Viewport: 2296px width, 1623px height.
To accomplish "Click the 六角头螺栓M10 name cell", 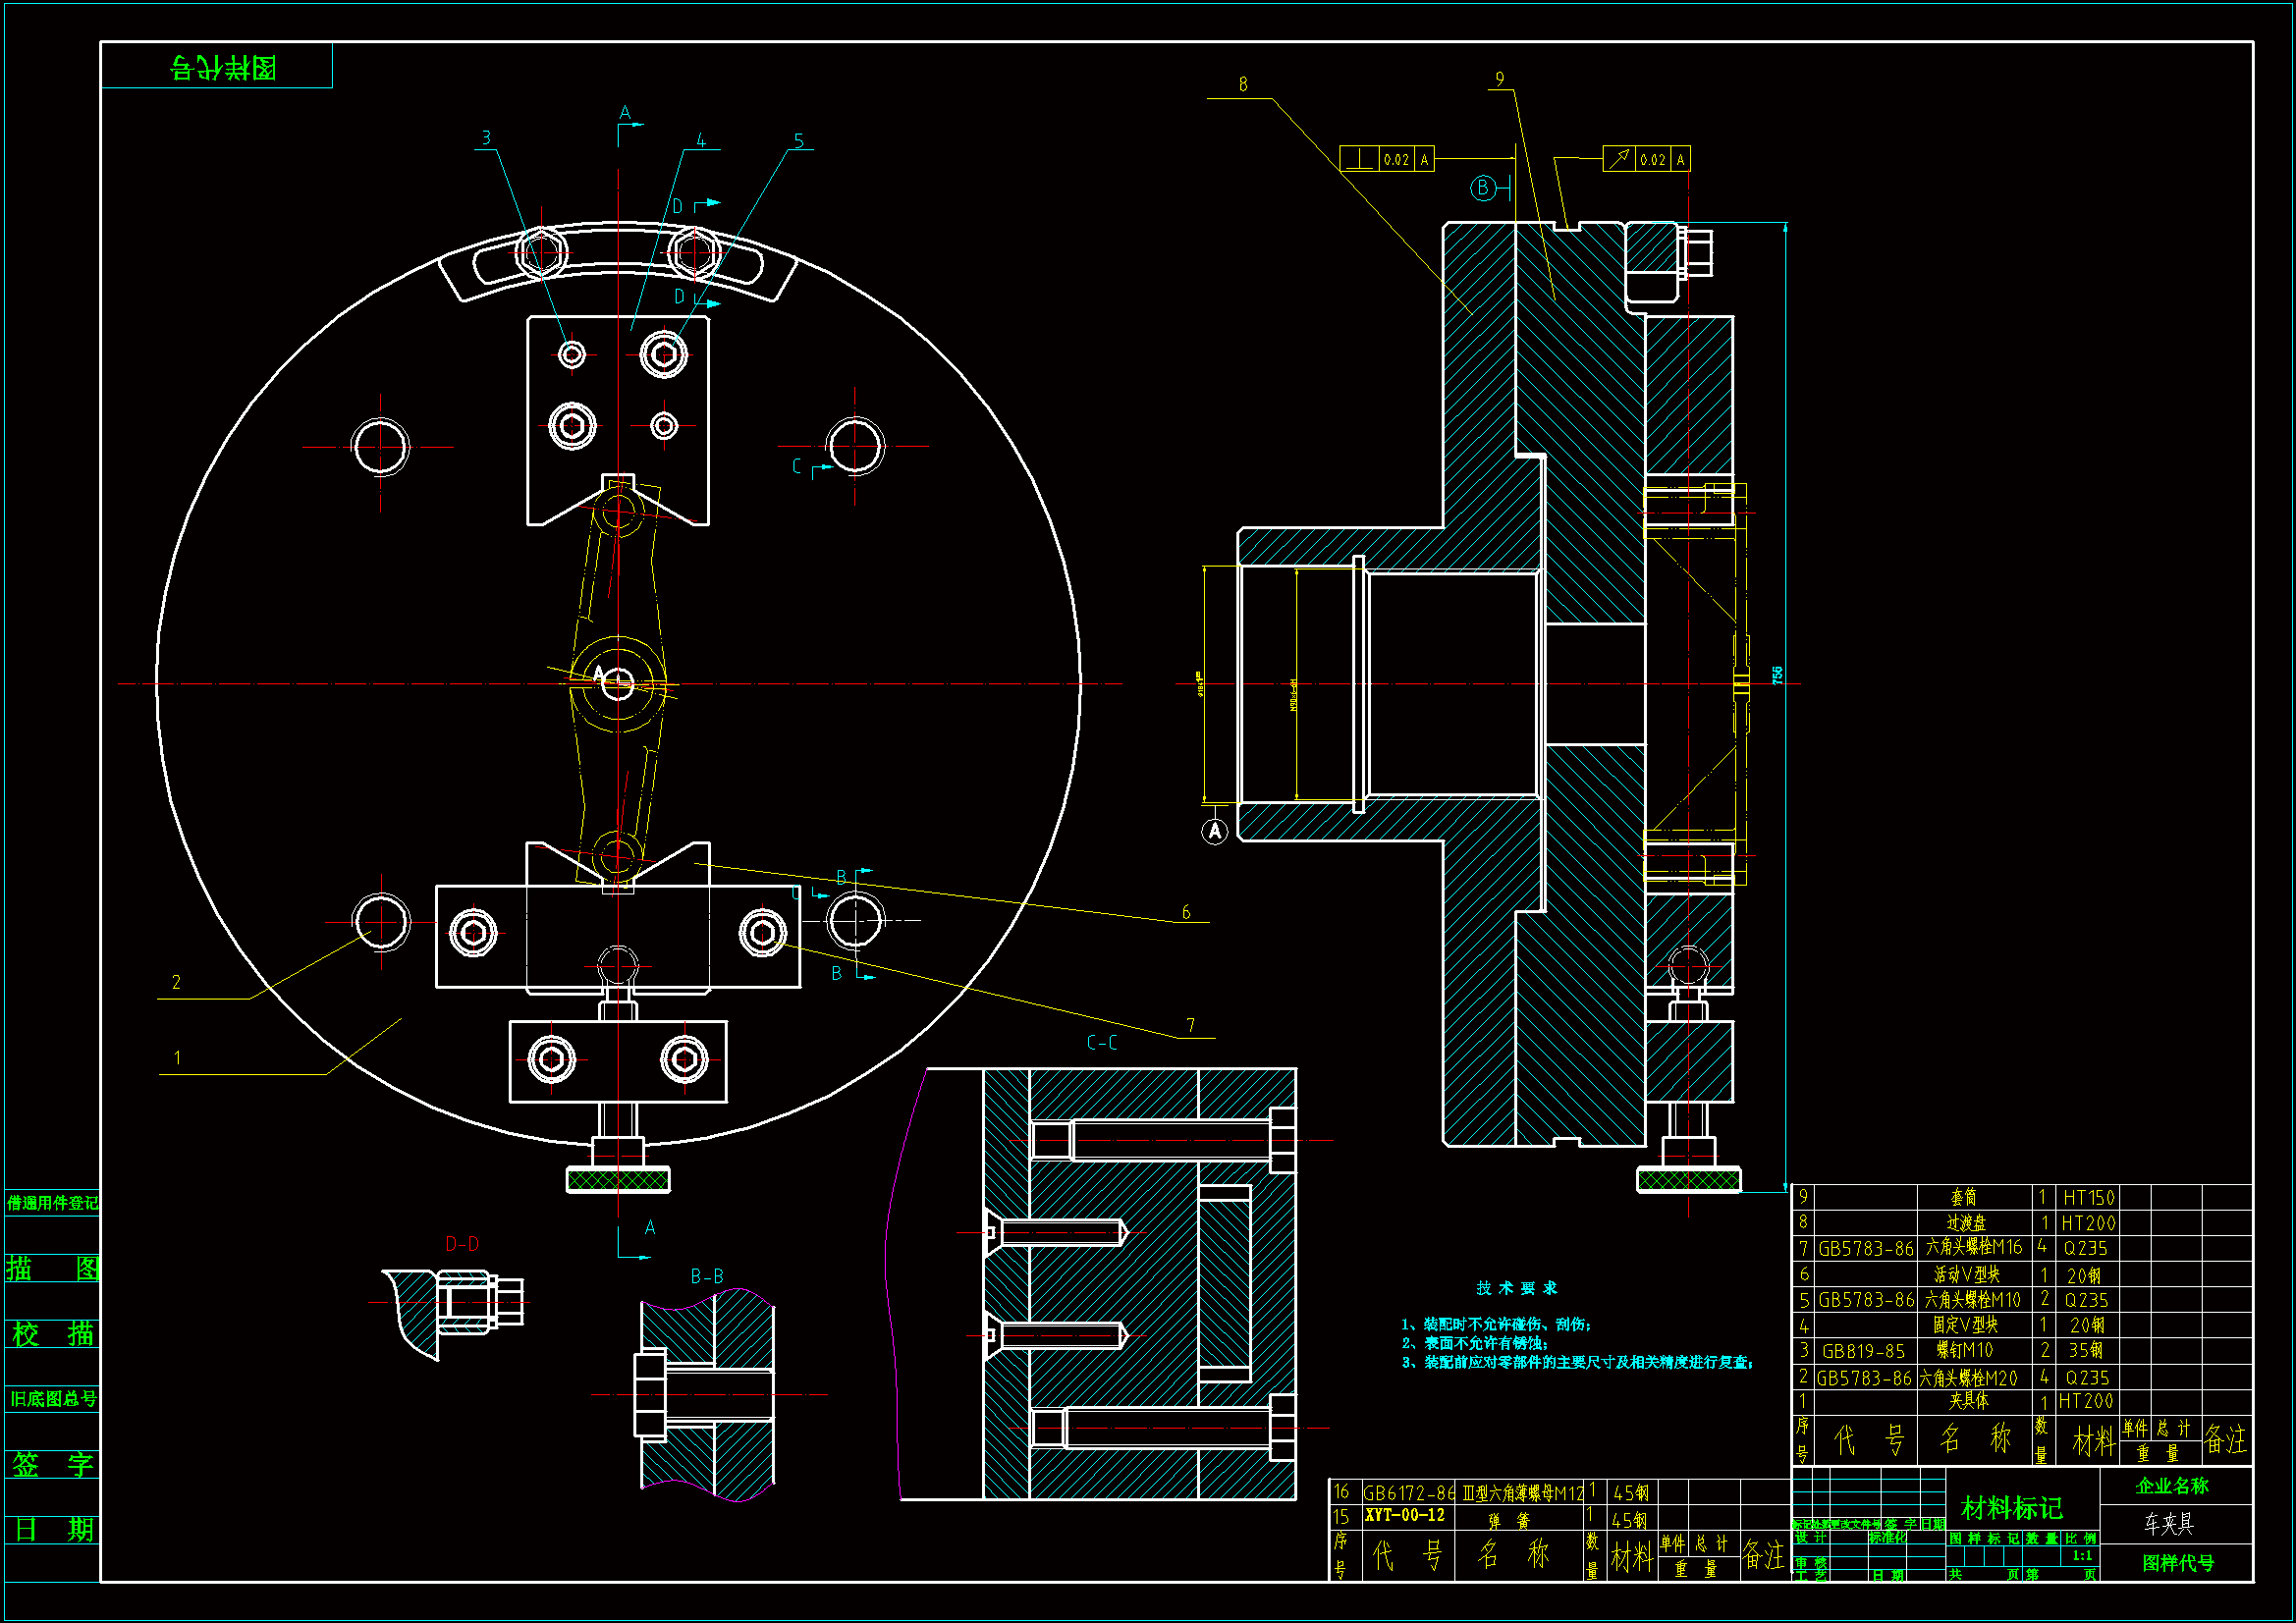I will (x=1974, y=1300).
